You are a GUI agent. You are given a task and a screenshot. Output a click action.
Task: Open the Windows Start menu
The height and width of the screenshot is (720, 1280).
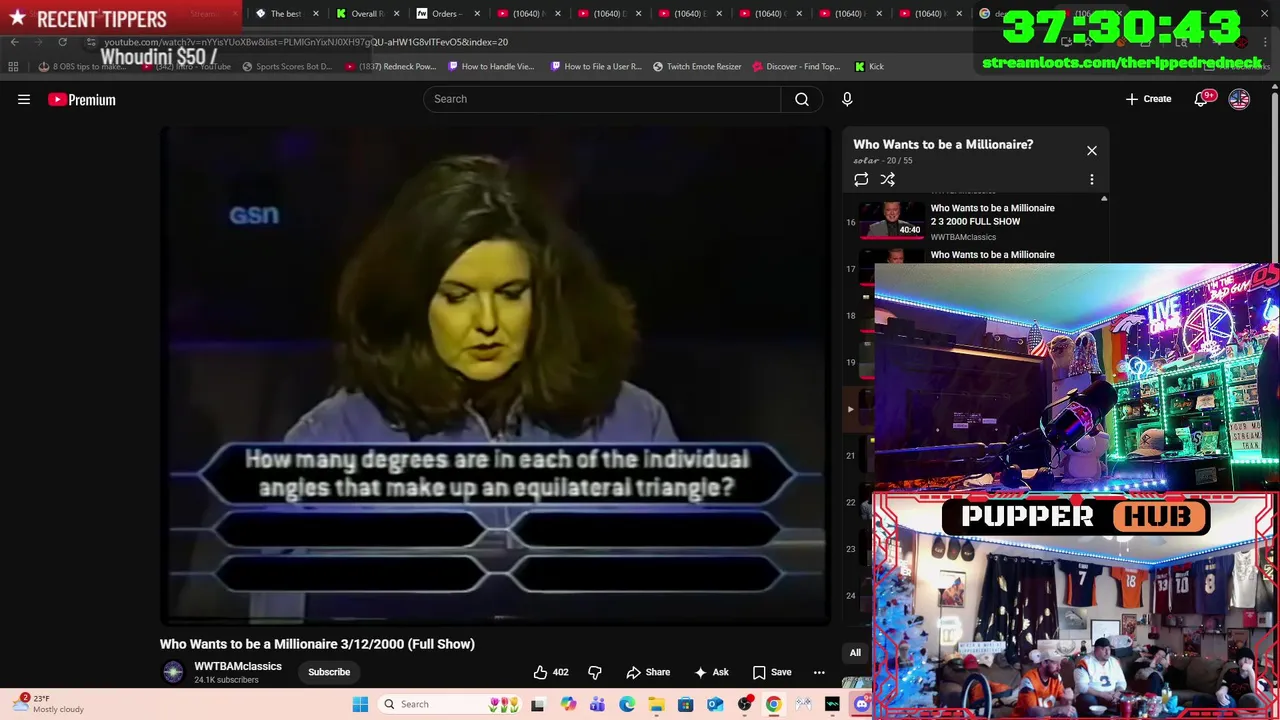[360, 704]
